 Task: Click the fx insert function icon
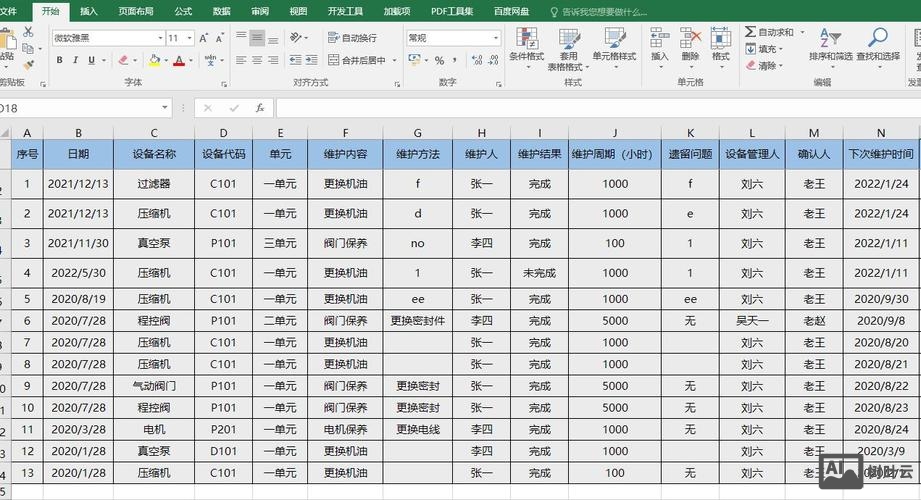[260, 108]
